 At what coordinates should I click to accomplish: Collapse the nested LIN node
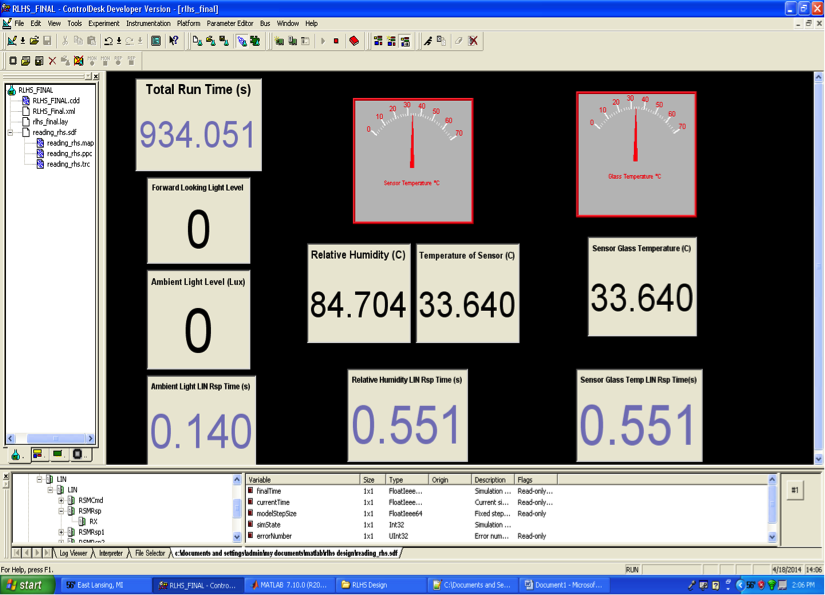click(x=51, y=490)
